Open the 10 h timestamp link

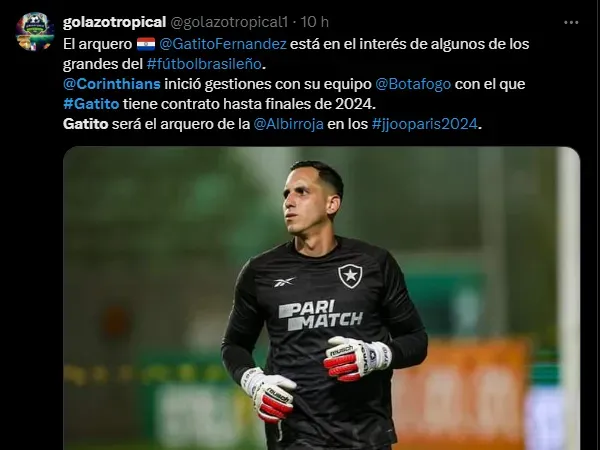click(315, 22)
